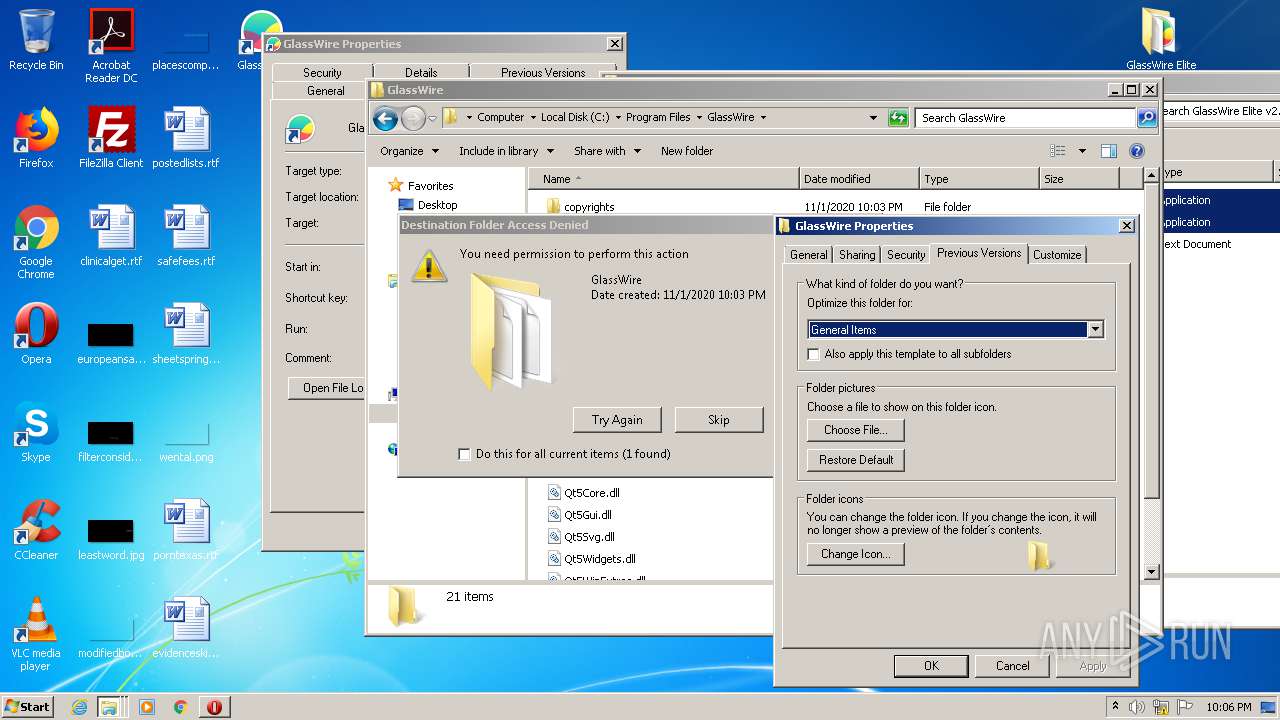Open the General Items optimize dropdown
The height and width of the screenshot is (720, 1280).
pyautogui.click(x=1096, y=330)
